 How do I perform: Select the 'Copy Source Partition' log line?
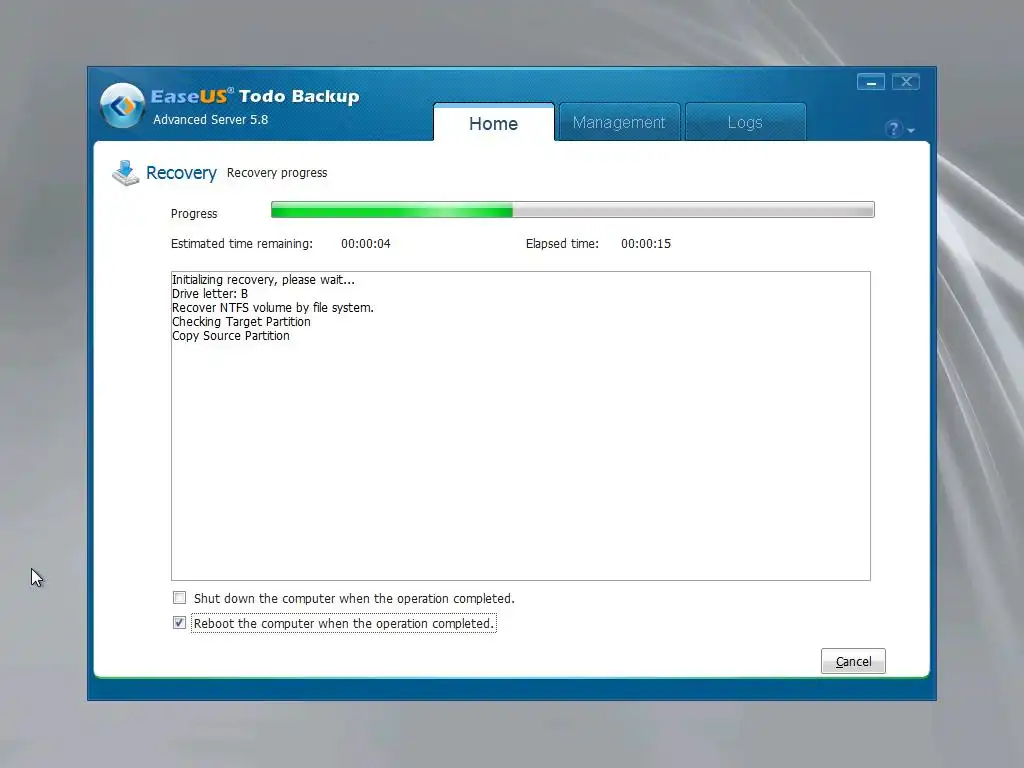[x=231, y=336]
